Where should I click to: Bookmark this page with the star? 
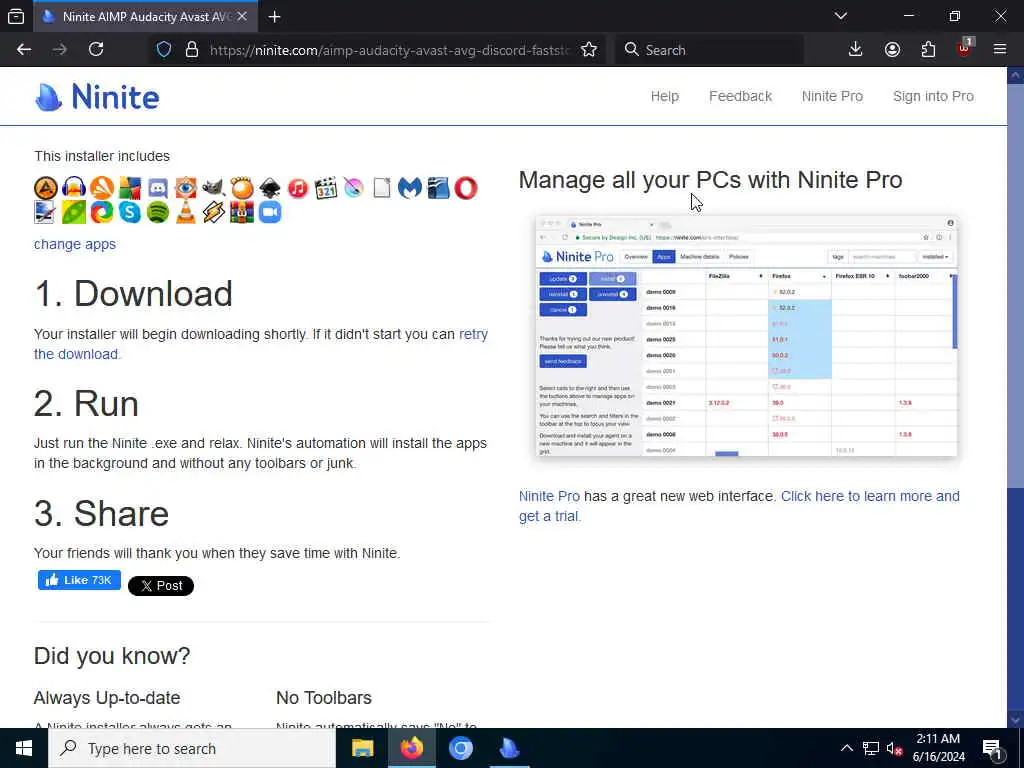(589, 50)
